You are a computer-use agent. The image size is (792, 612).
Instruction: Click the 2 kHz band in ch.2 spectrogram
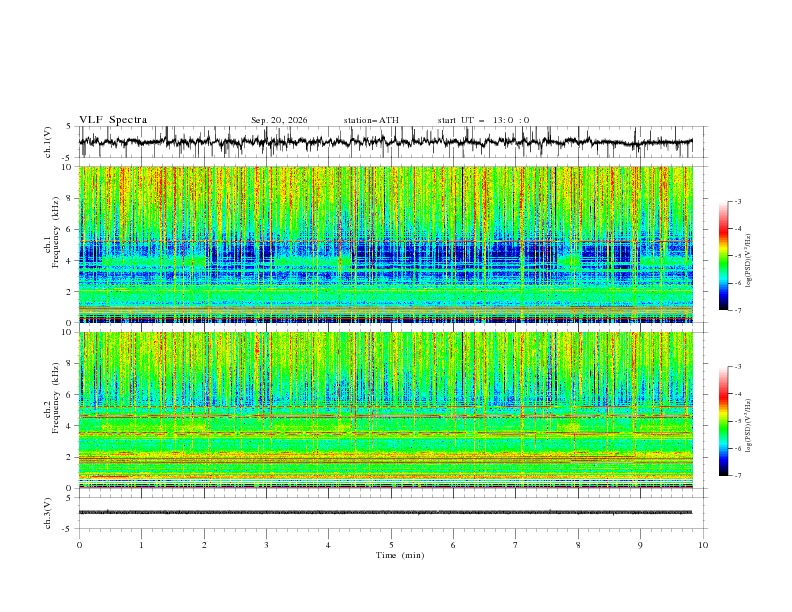tap(386, 457)
